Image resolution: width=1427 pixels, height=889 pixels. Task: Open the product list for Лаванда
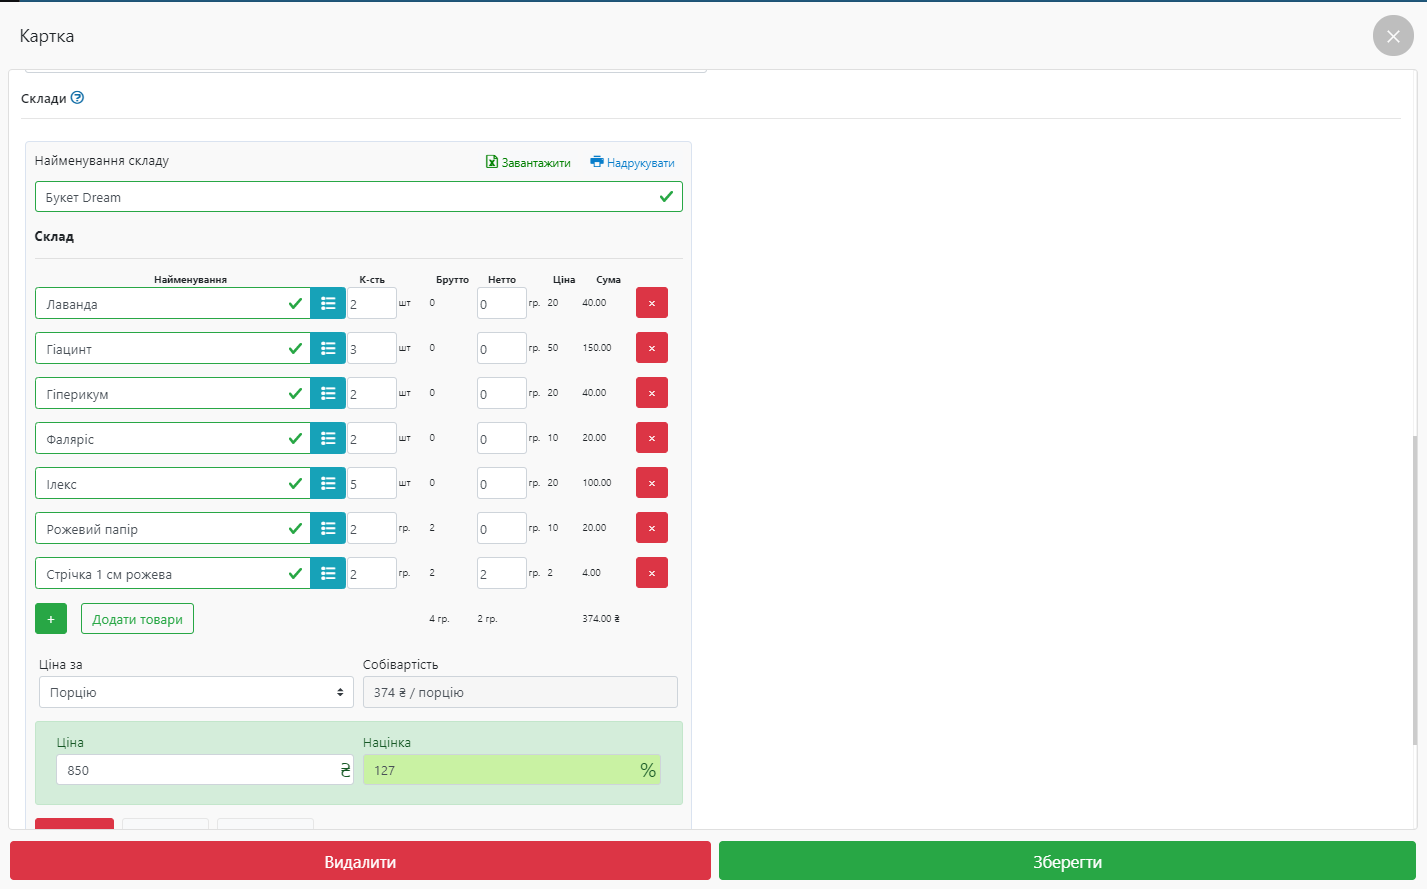[x=328, y=303]
